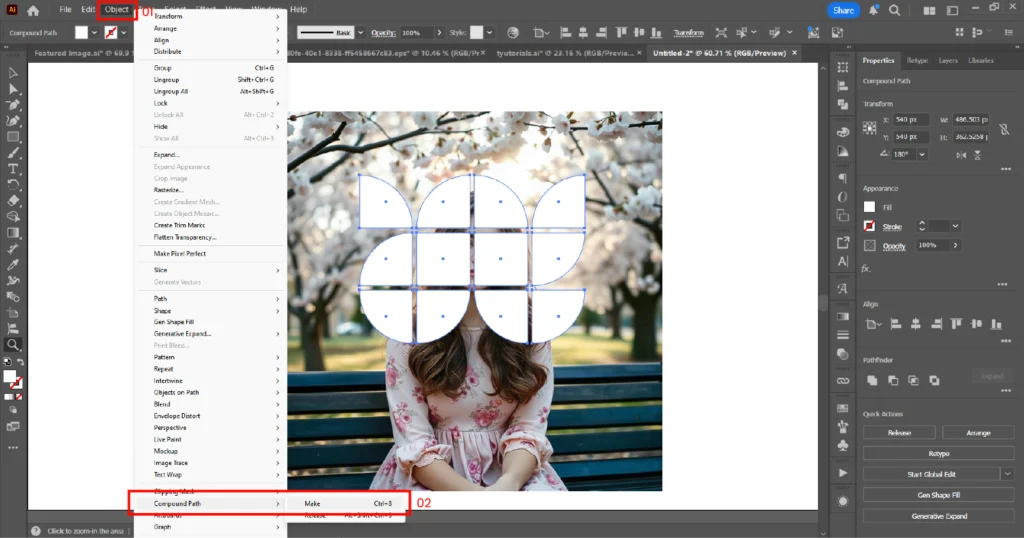Click the W width field
The image size is (1024, 538).
(x=970, y=120)
